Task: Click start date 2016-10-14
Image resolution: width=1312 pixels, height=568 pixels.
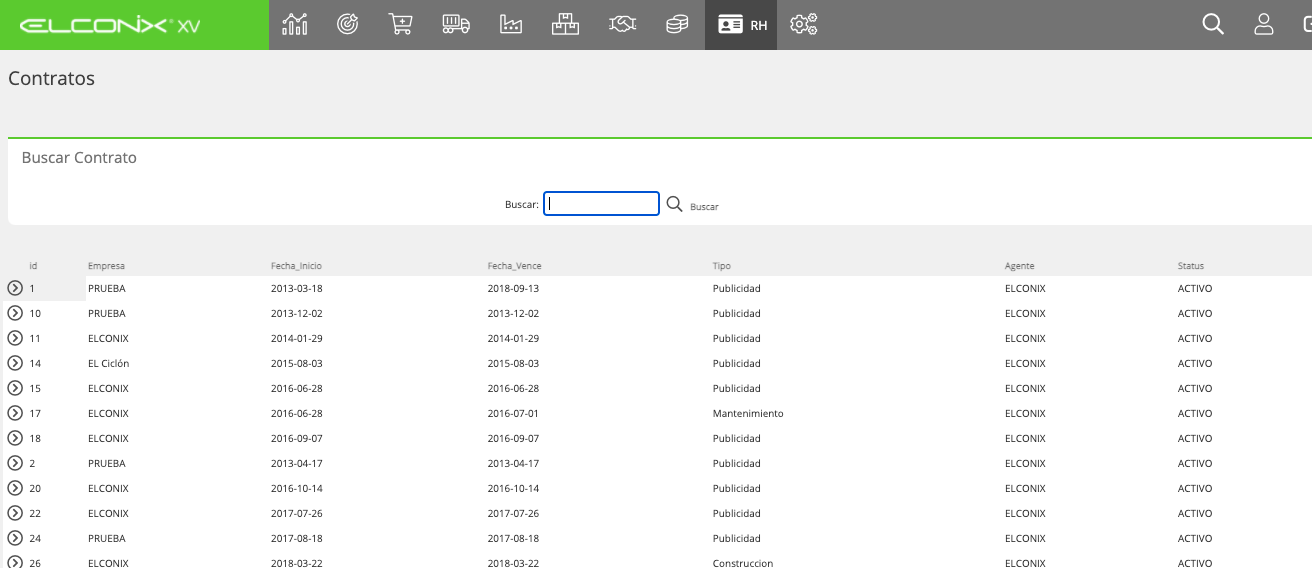Action: [x=296, y=488]
